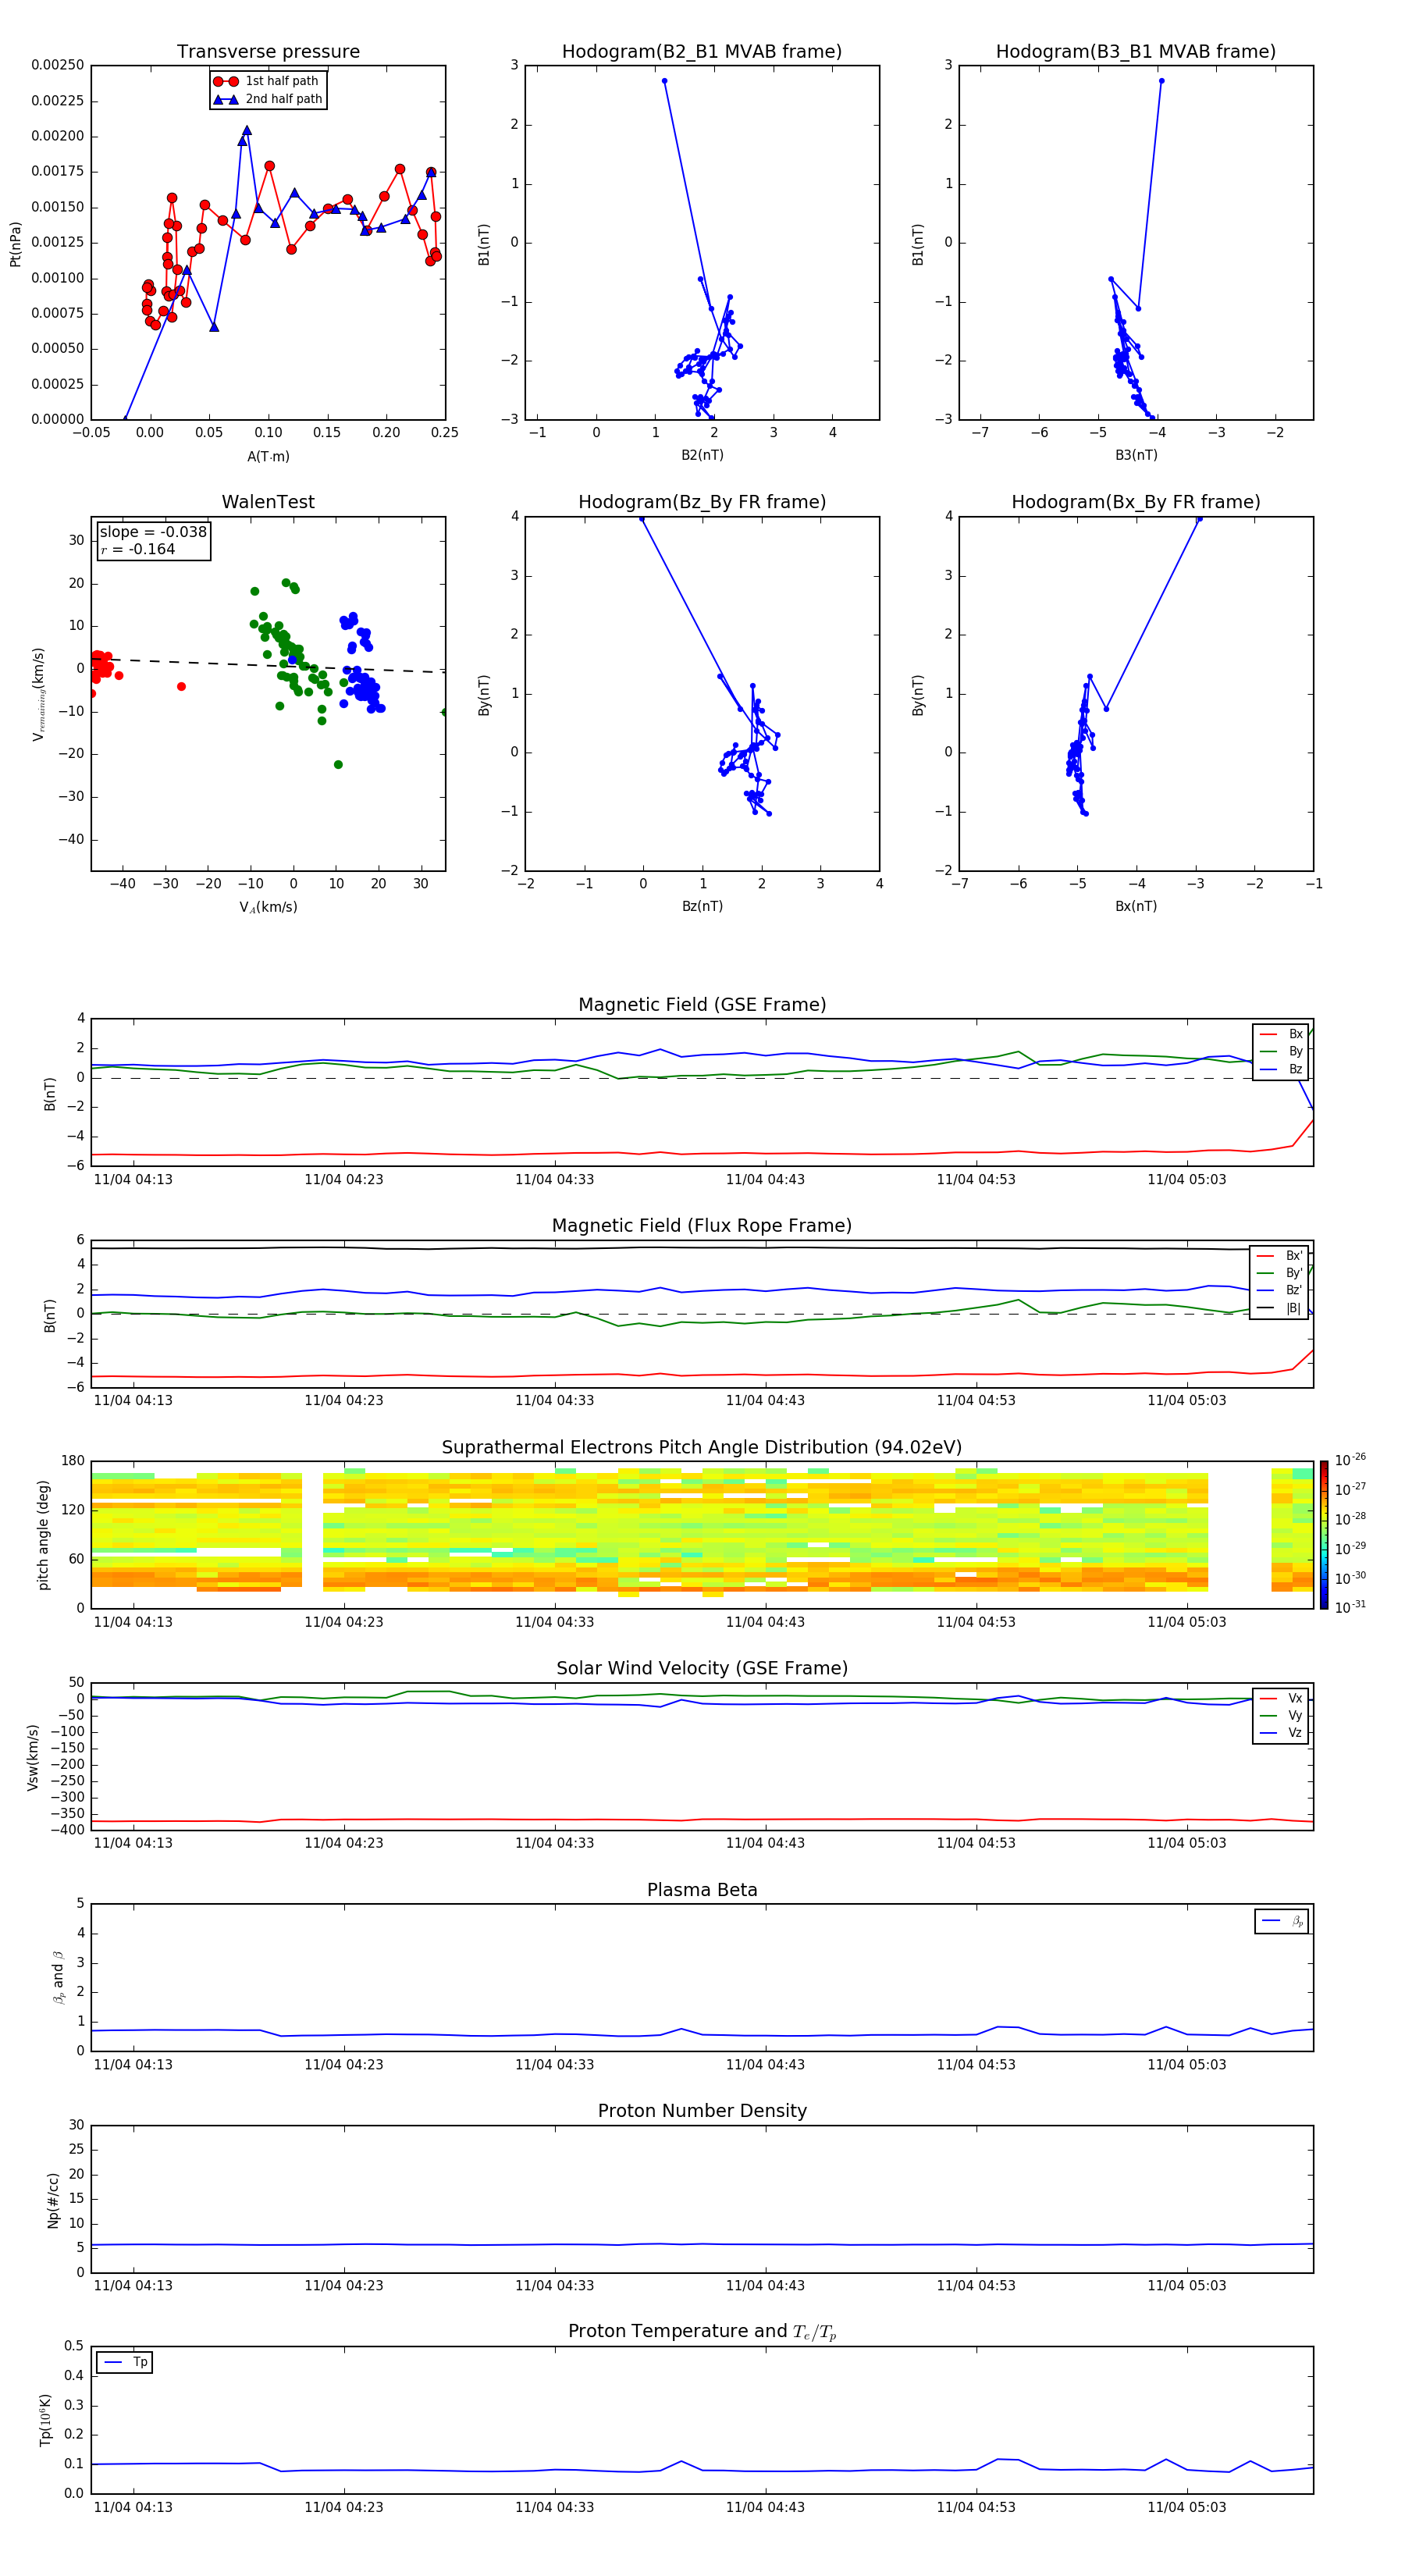
Task: Click the lowest green point in WalenTest plot
Action: pos(338,765)
